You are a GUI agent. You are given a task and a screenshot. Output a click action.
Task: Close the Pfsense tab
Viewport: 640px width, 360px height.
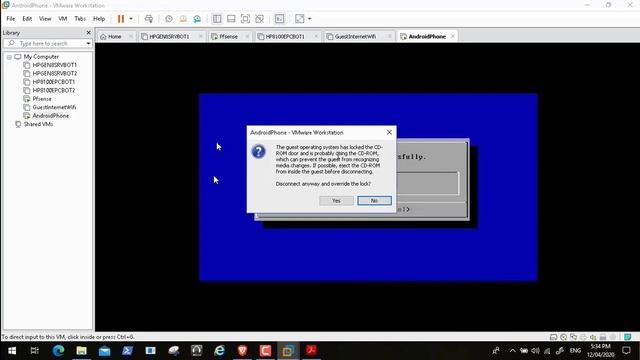click(x=247, y=36)
